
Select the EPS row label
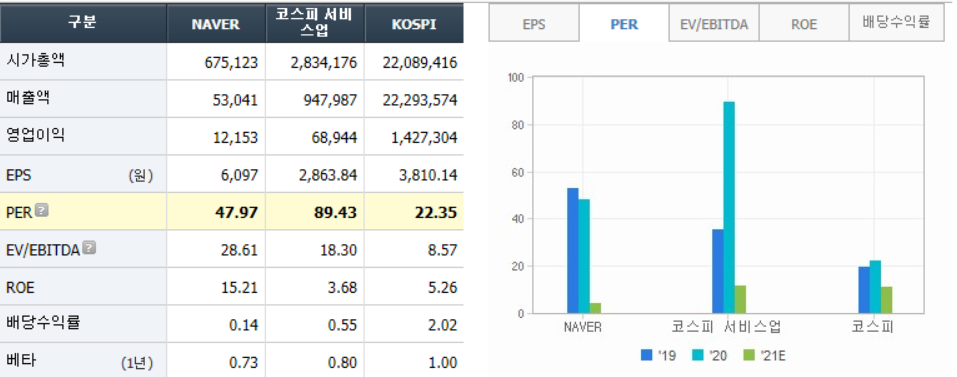pos(18,176)
